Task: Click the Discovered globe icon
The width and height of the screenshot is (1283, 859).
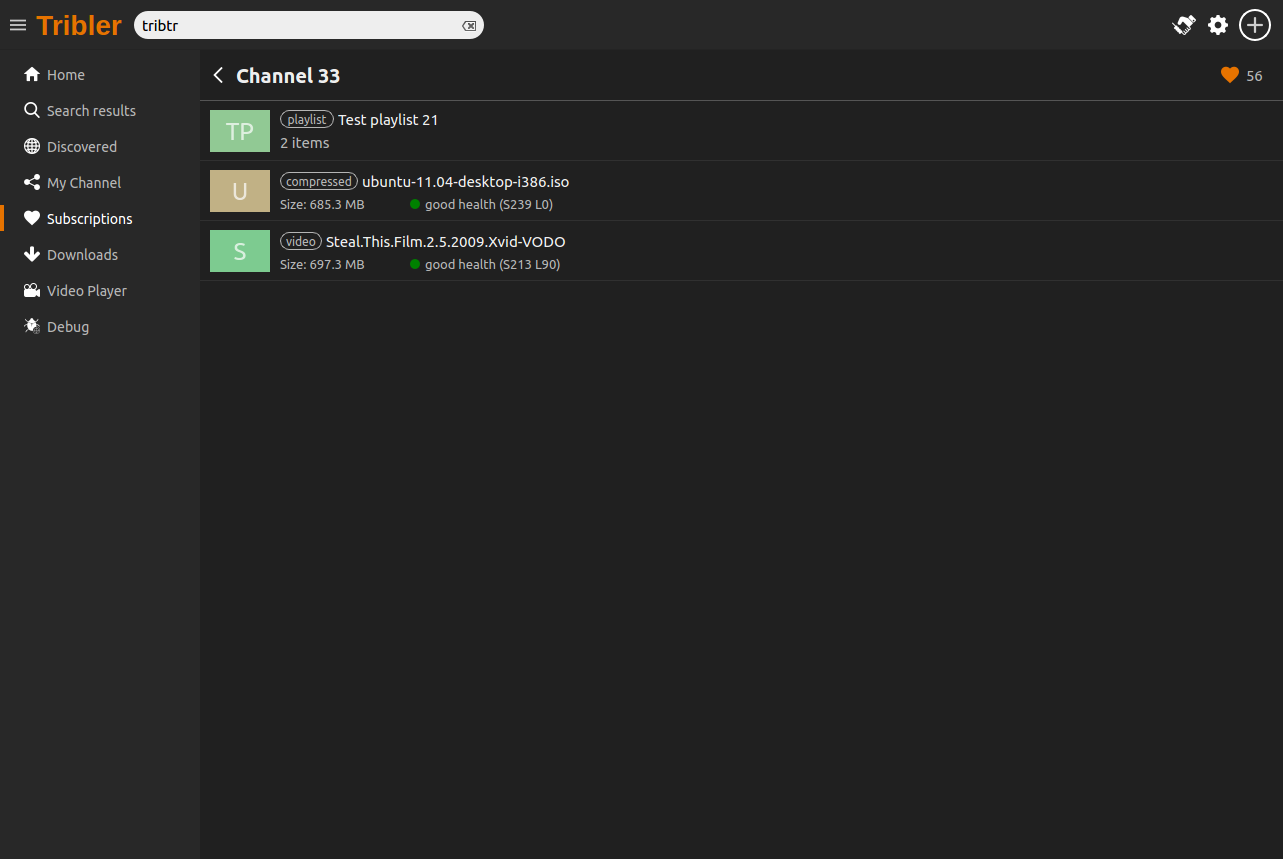Action: click(x=32, y=147)
